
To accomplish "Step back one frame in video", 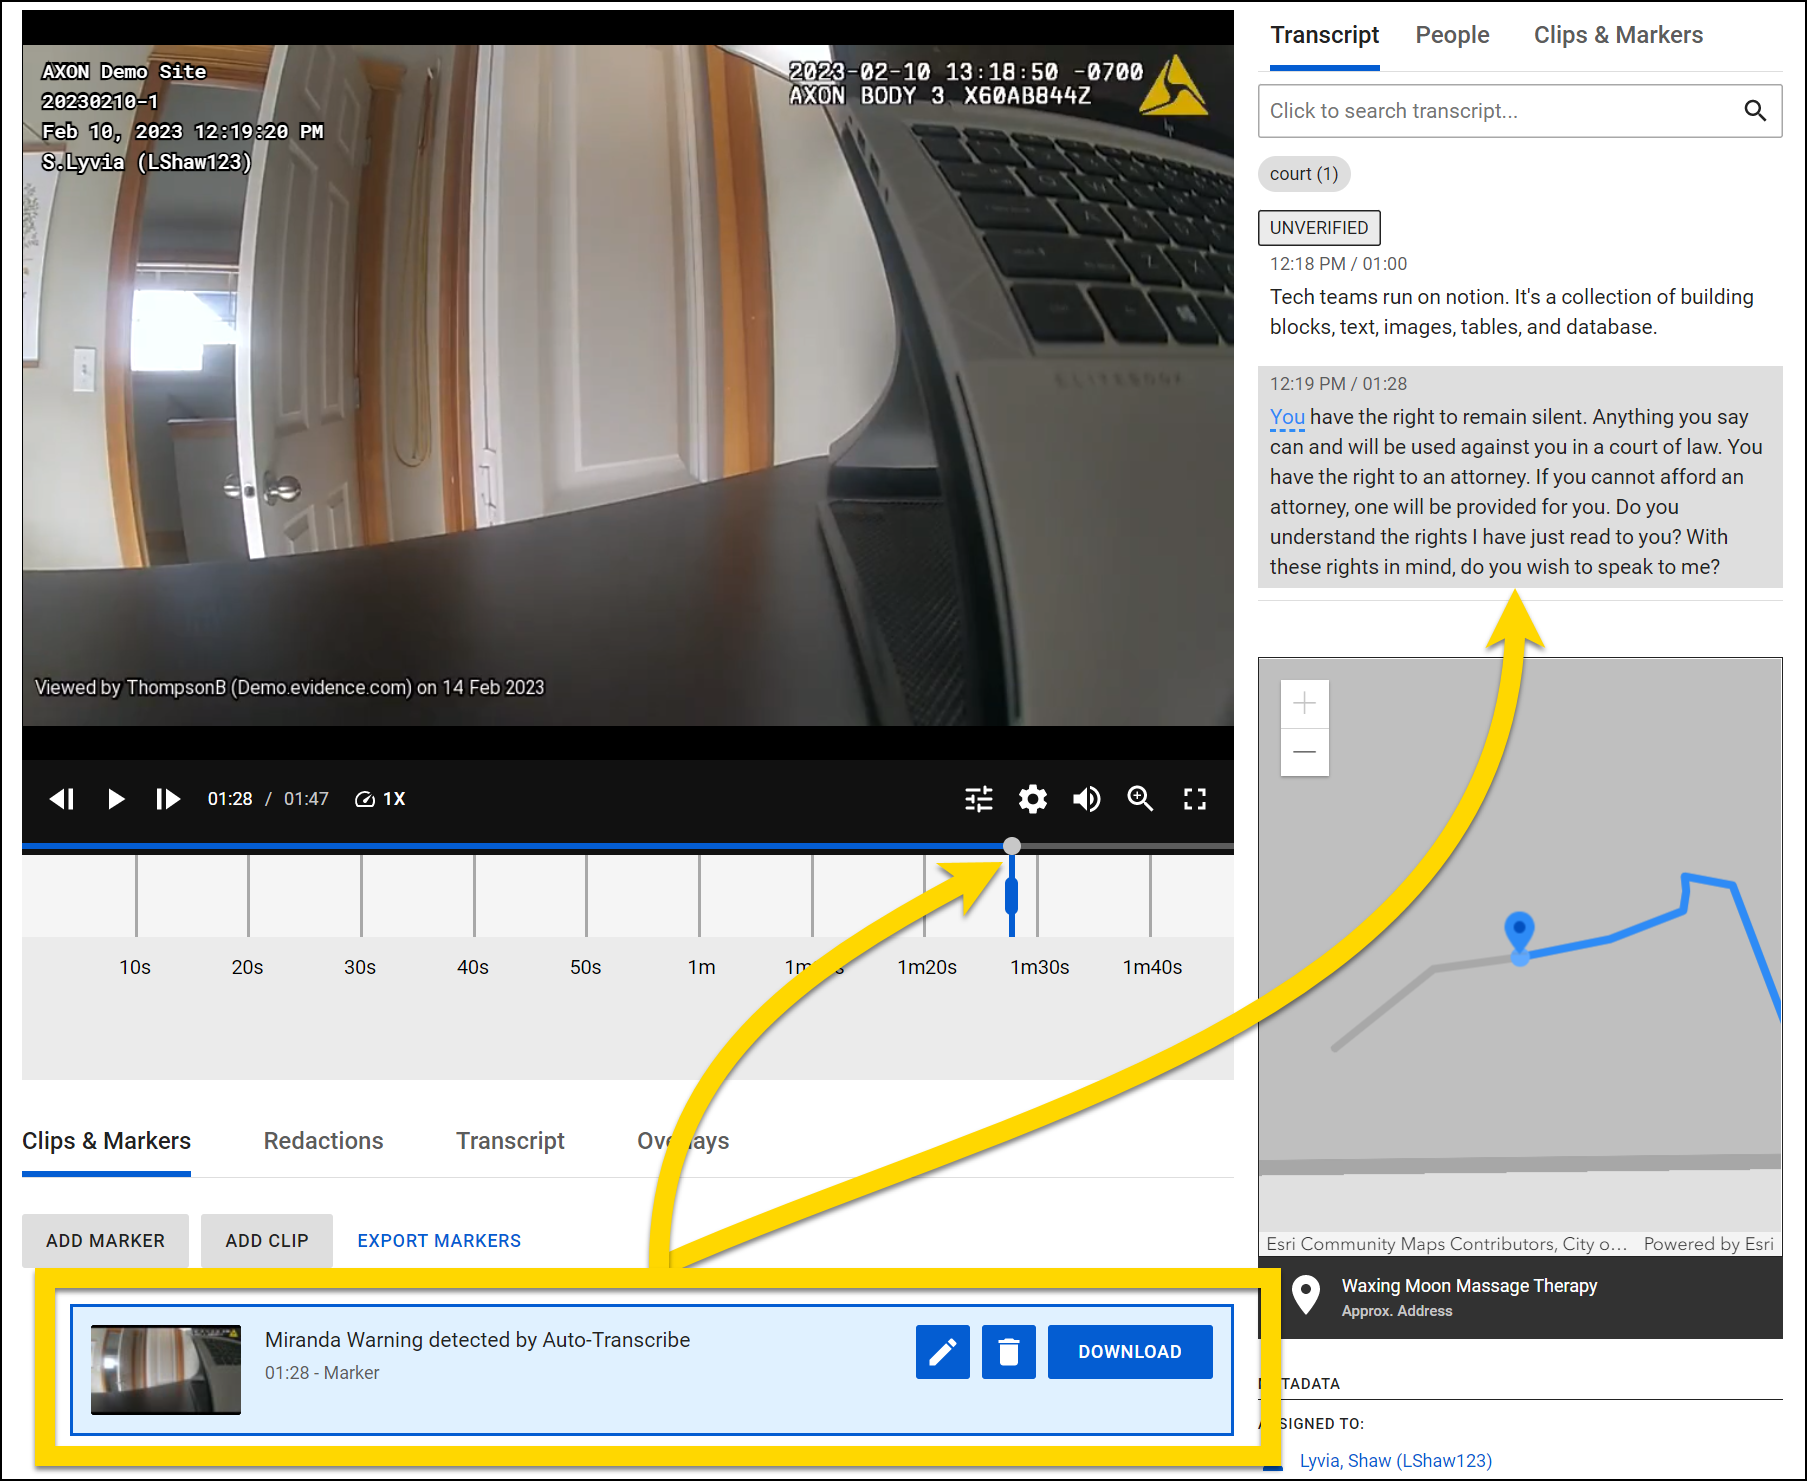I will 62,799.
